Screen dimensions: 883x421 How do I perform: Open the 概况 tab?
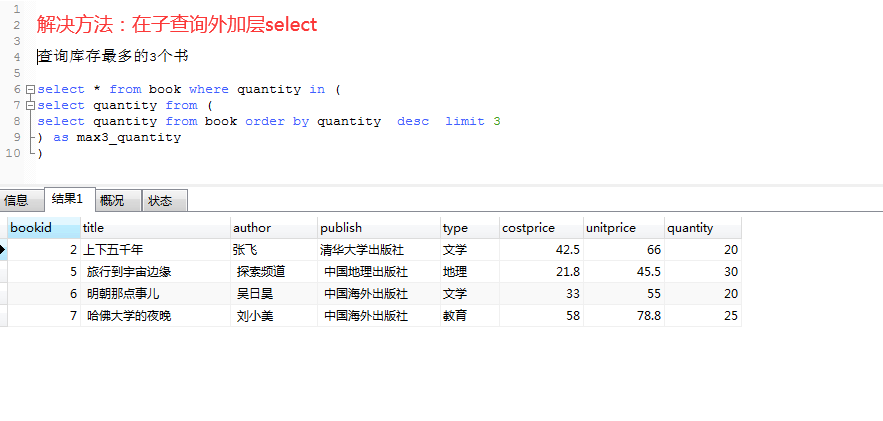point(118,200)
